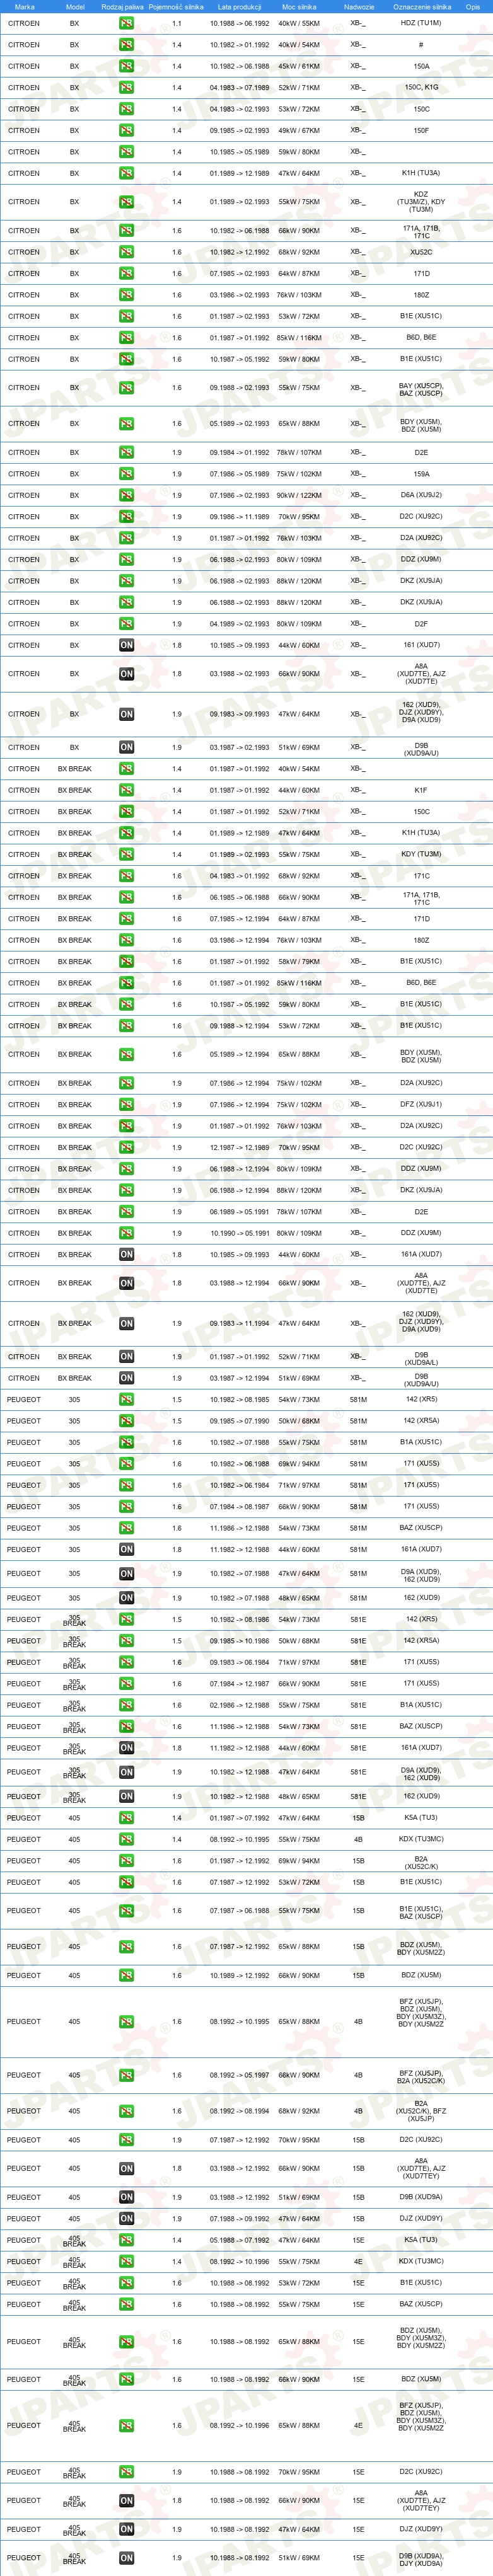Viewport: 493px width, 2576px height.
Task: Click diesel icon in BX BREAK 161A (XUD7) row
Action: [126, 1255]
